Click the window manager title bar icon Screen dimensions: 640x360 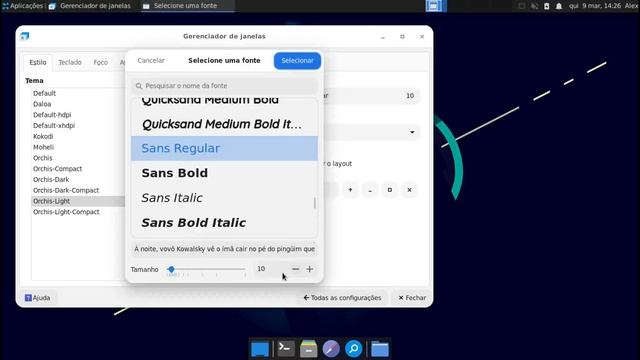coord(24,36)
